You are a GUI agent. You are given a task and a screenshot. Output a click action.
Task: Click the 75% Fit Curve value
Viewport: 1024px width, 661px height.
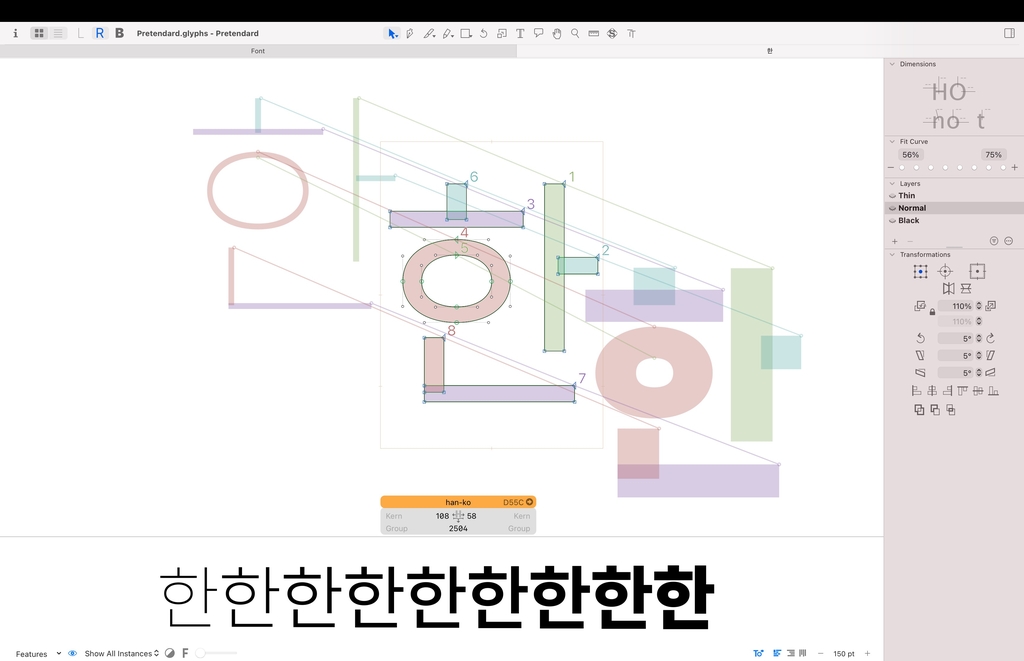992,155
